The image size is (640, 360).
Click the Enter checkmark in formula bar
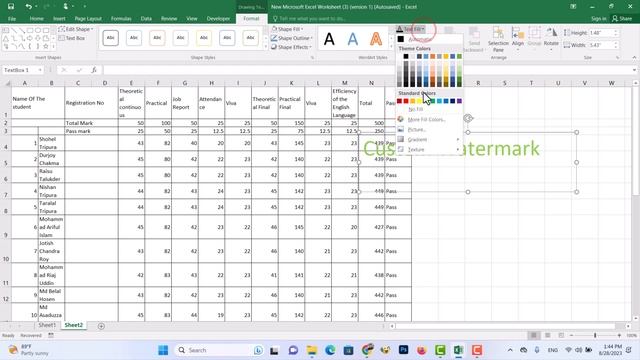pyautogui.click(x=79, y=70)
